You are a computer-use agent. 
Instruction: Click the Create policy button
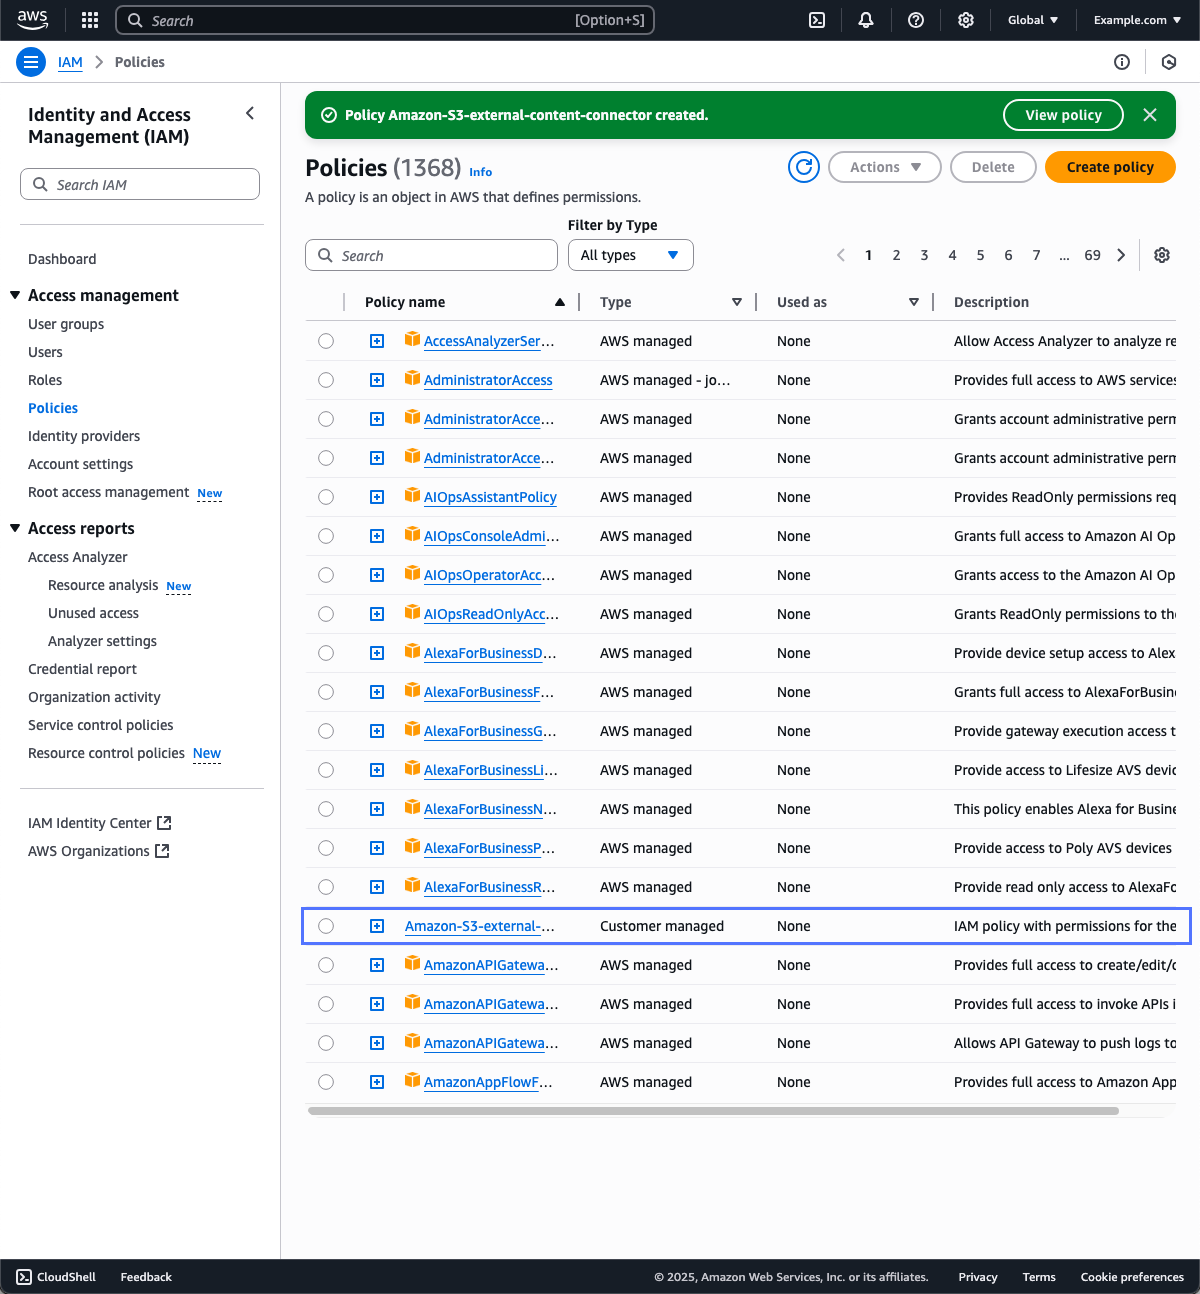click(x=1110, y=167)
